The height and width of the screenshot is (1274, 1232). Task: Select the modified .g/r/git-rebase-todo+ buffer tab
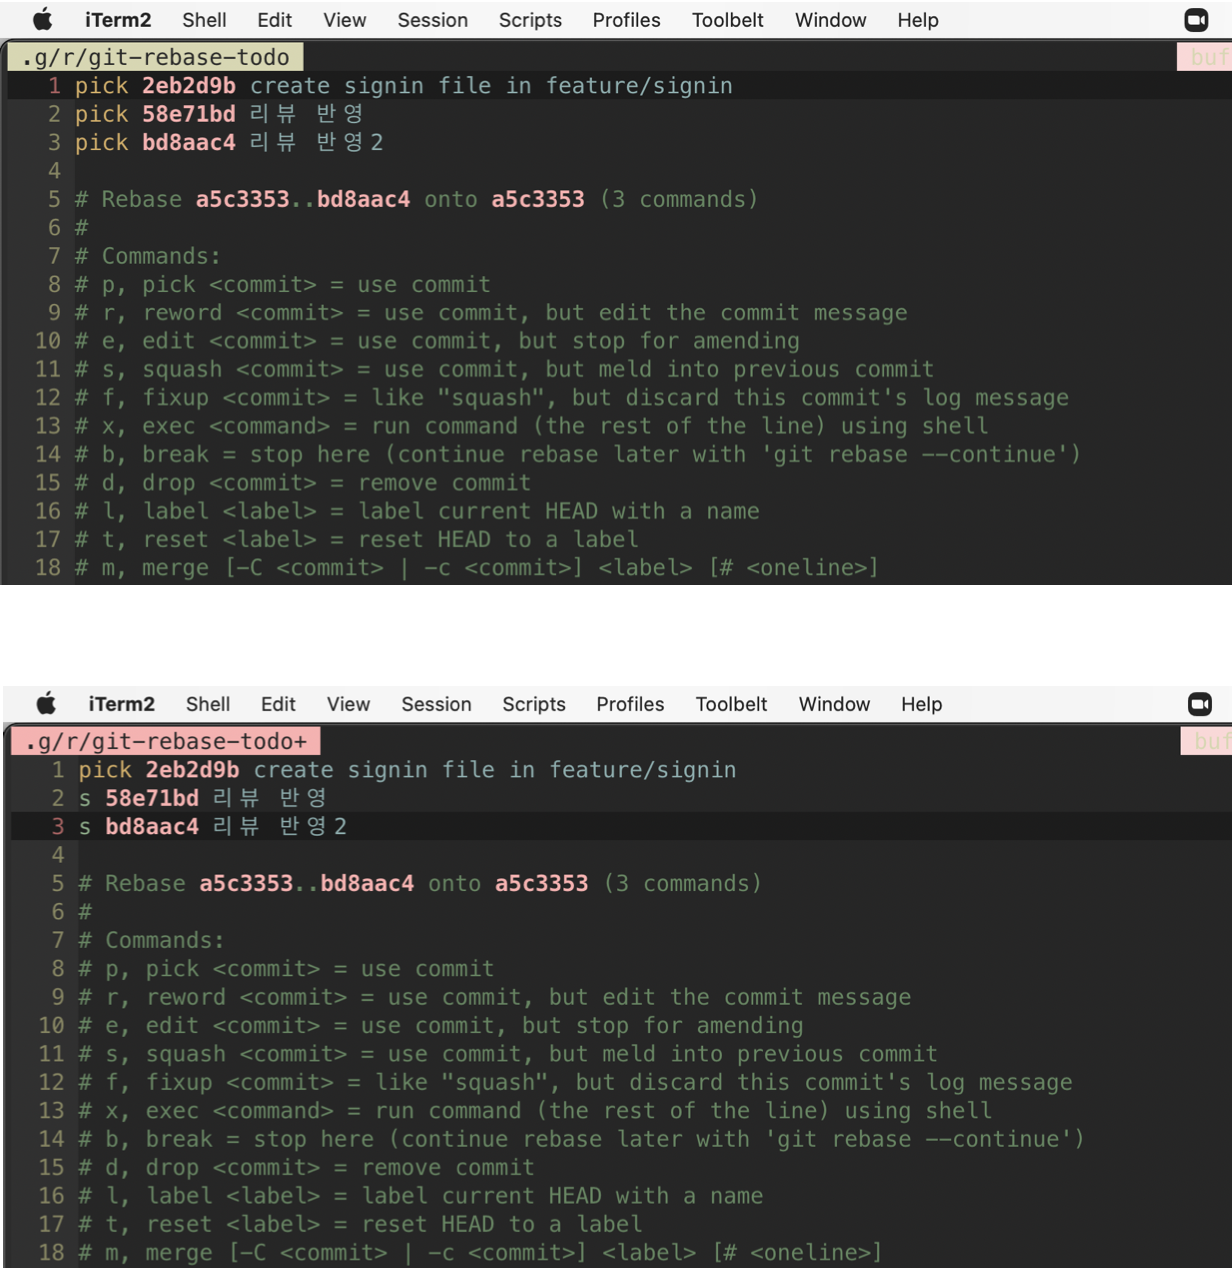(166, 741)
